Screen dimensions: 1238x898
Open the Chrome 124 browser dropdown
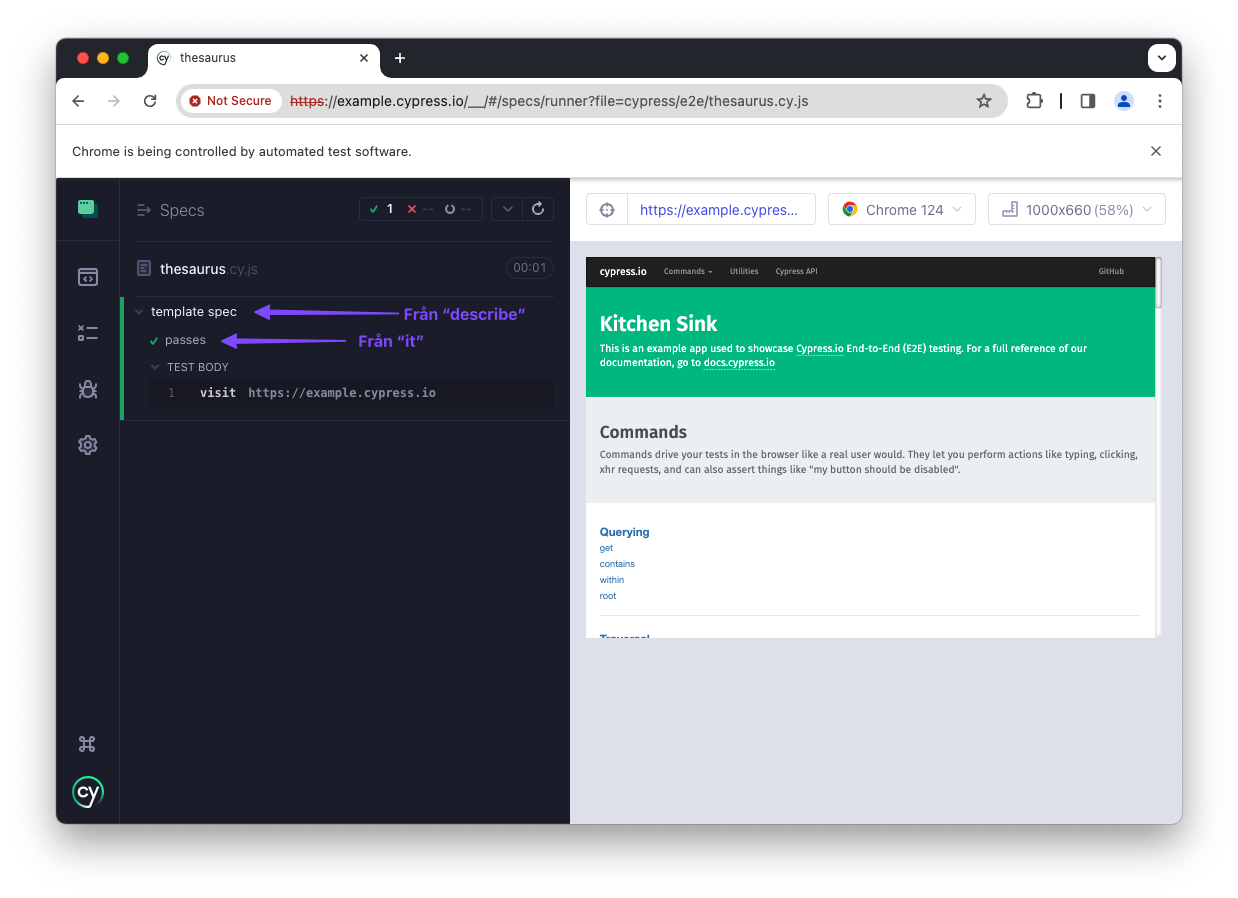(901, 210)
